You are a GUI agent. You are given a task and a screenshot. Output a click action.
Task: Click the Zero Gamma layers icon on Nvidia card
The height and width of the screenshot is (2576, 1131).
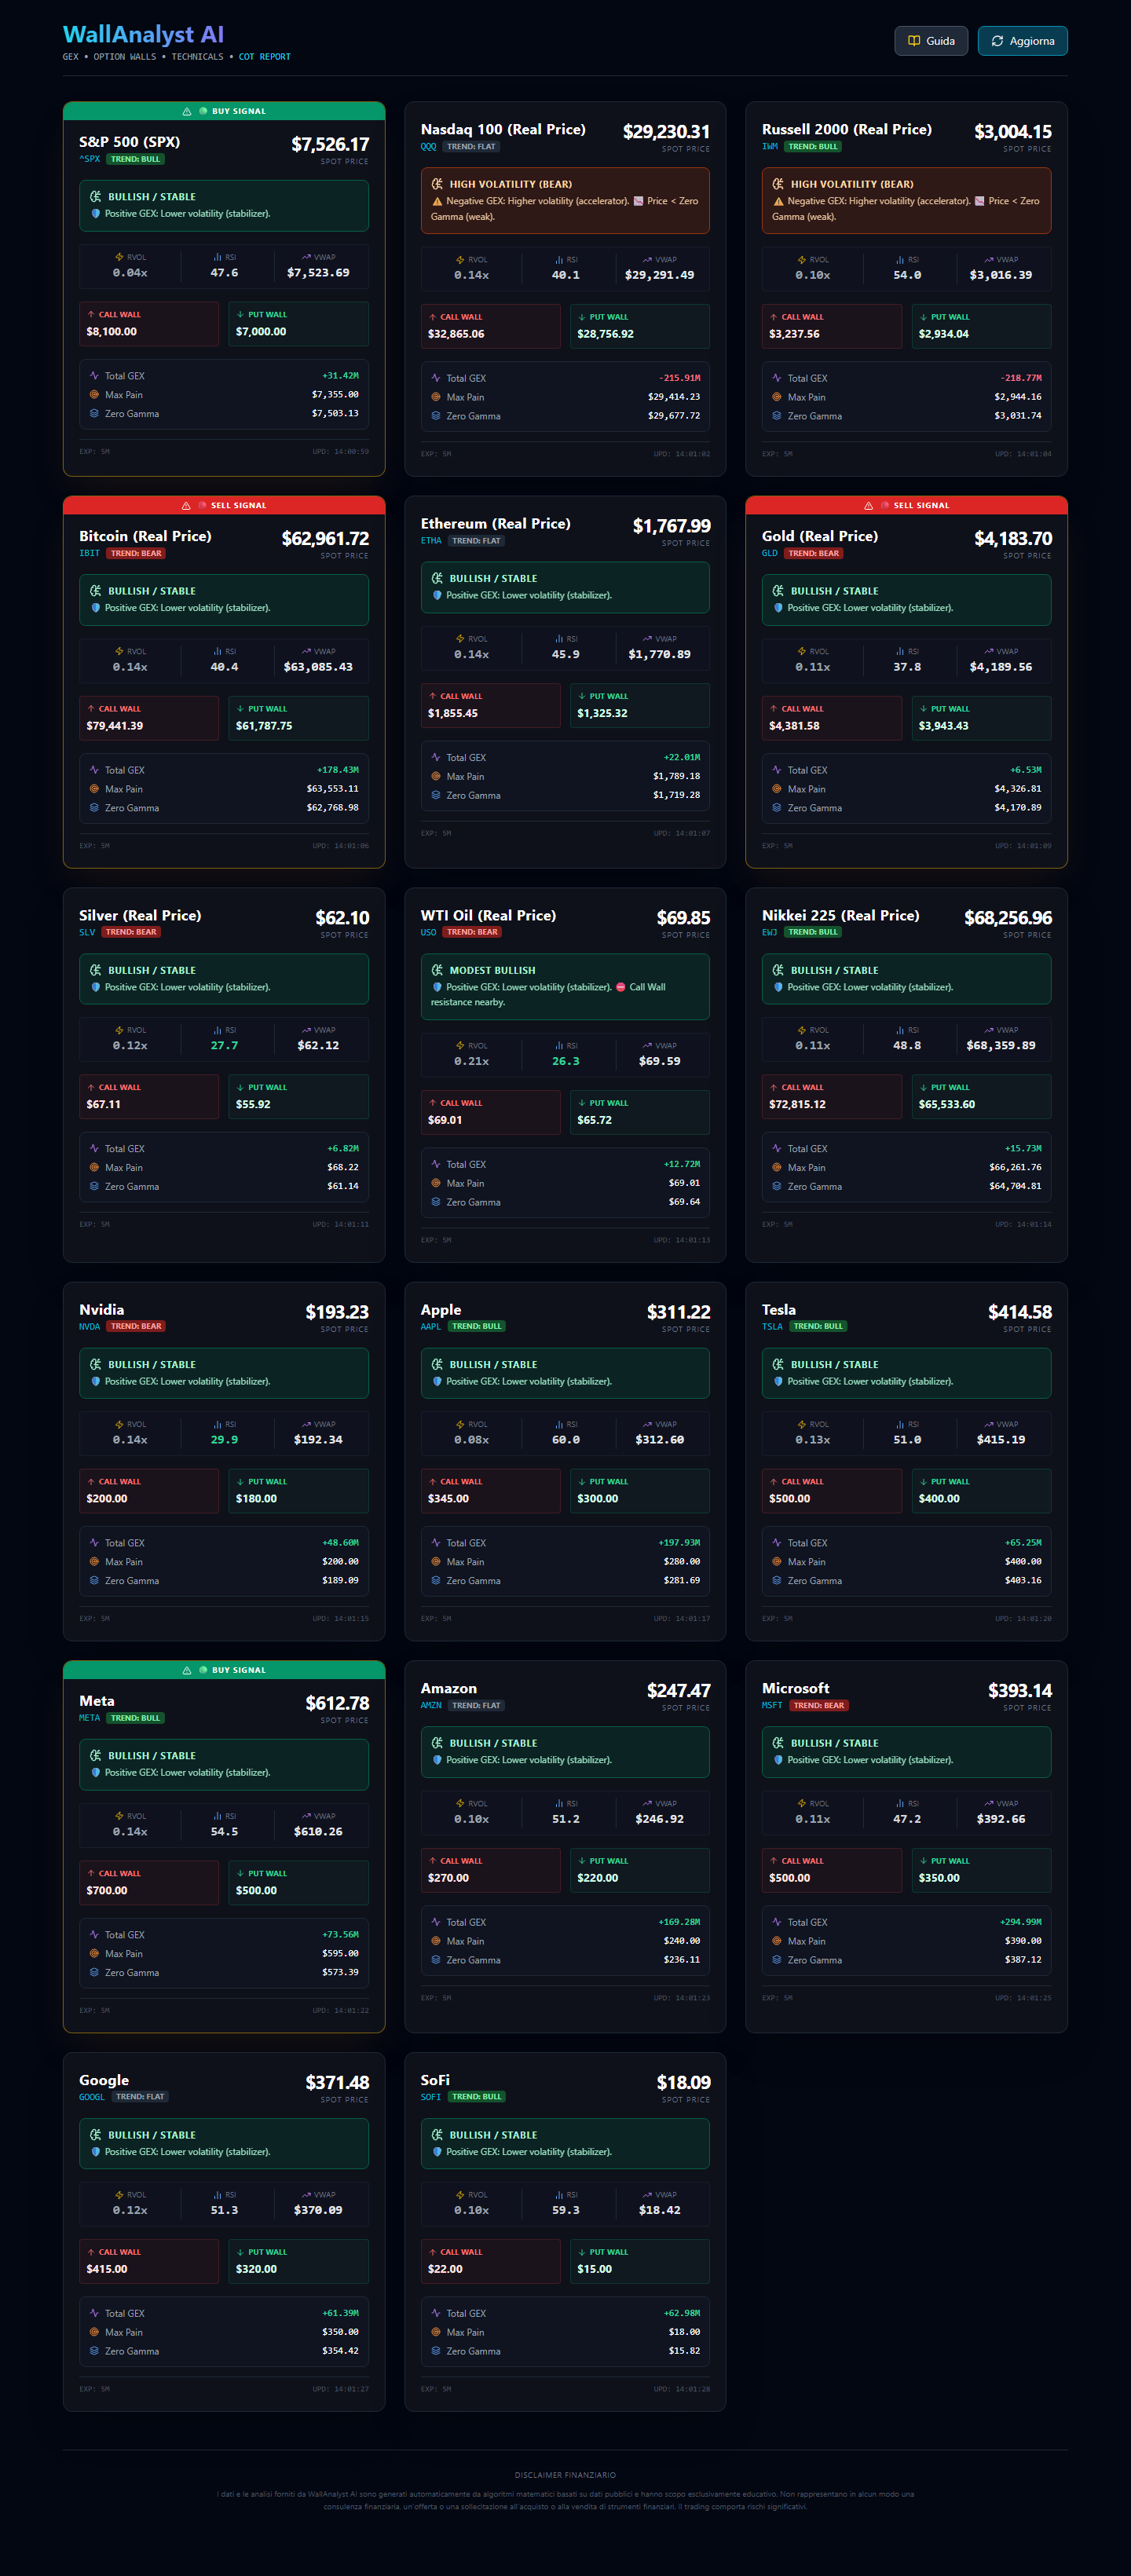94,1581
